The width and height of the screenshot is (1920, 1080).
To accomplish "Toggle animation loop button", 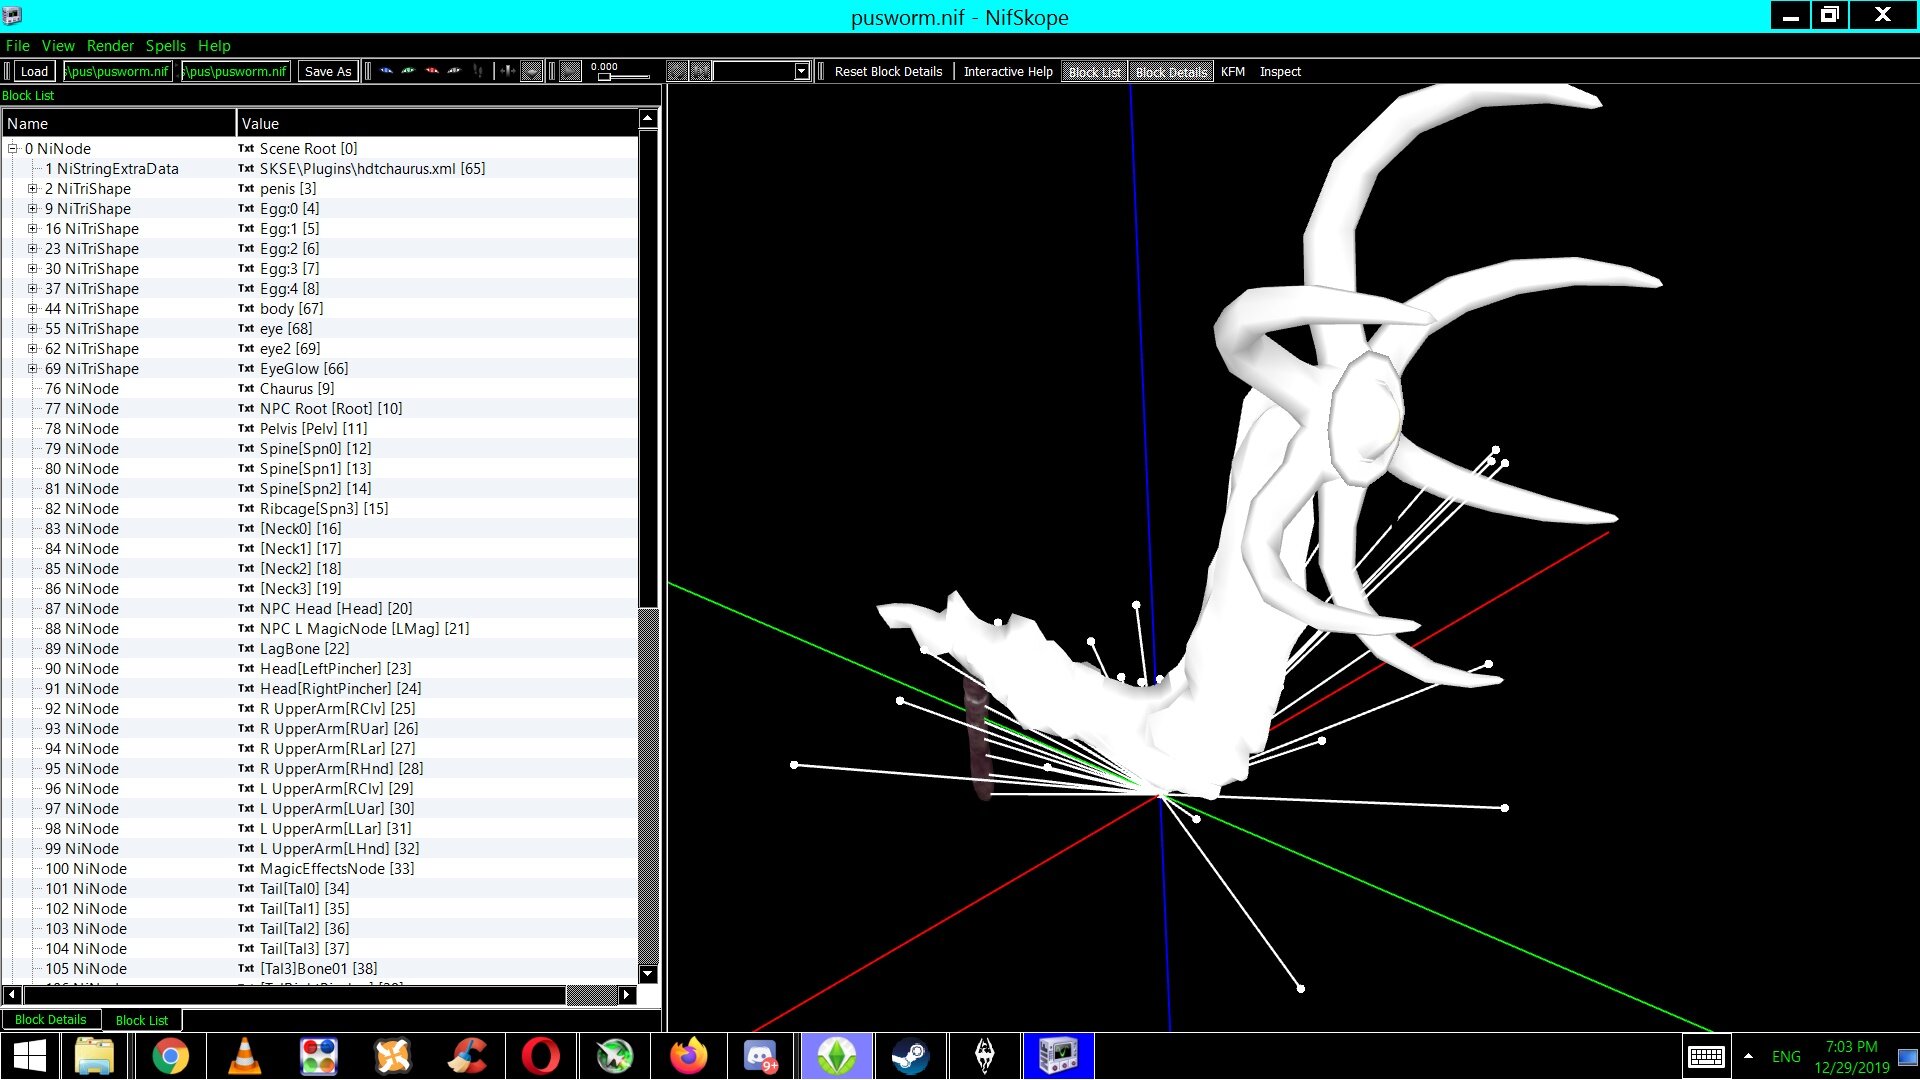I will pos(677,71).
